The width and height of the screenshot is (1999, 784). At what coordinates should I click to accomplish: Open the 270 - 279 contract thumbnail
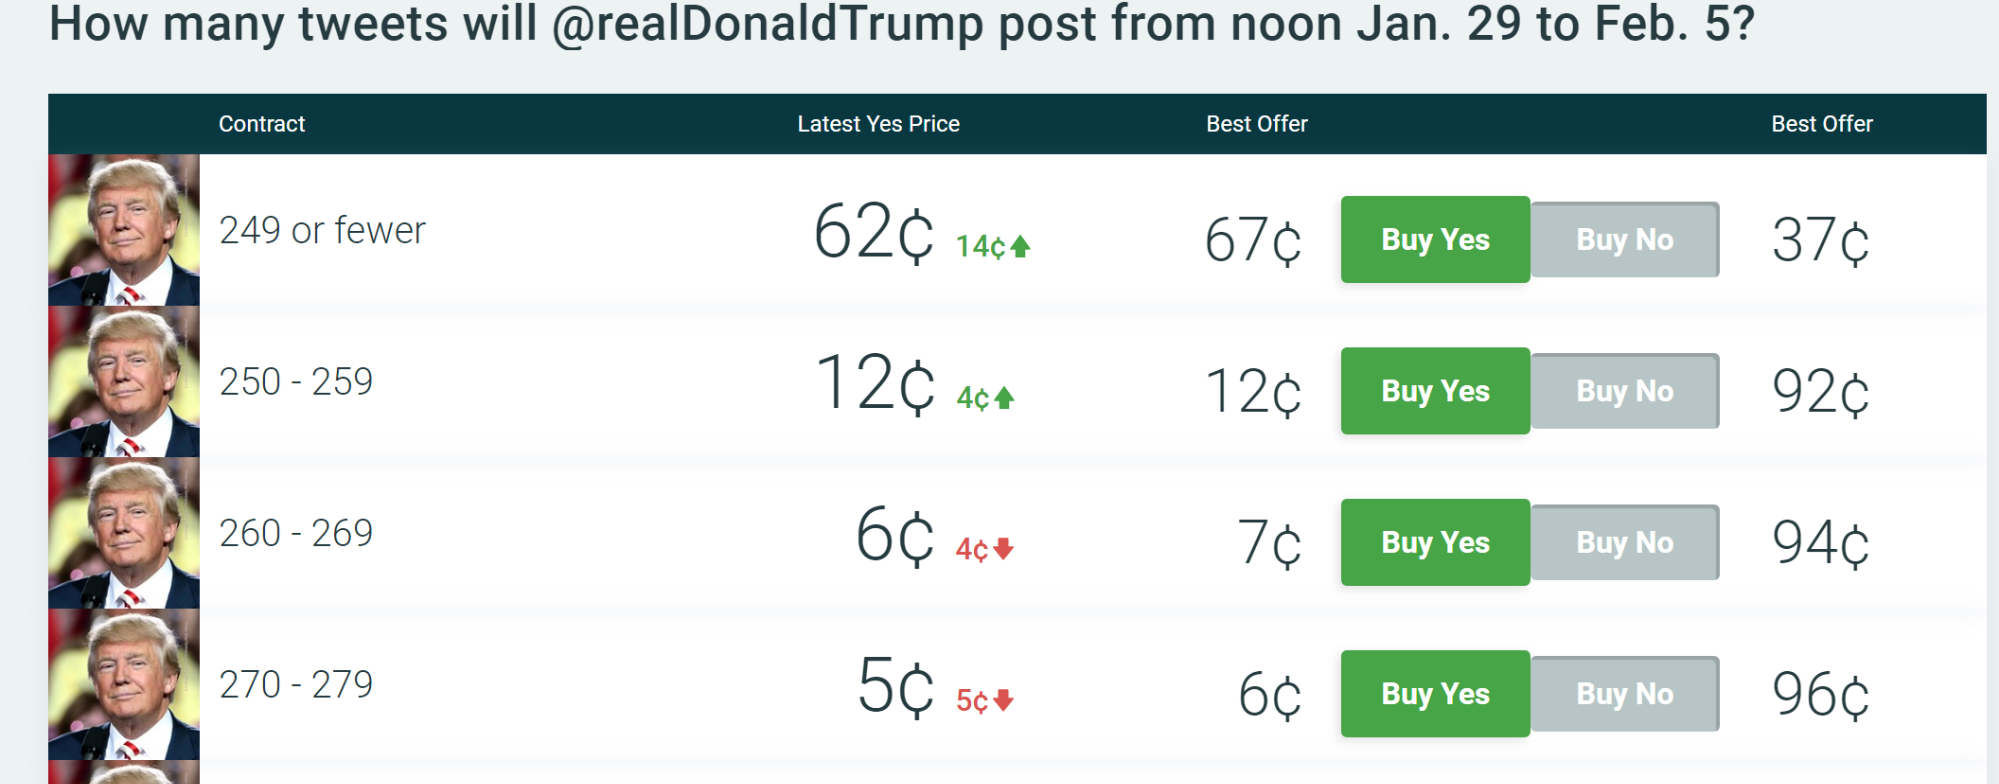point(124,685)
